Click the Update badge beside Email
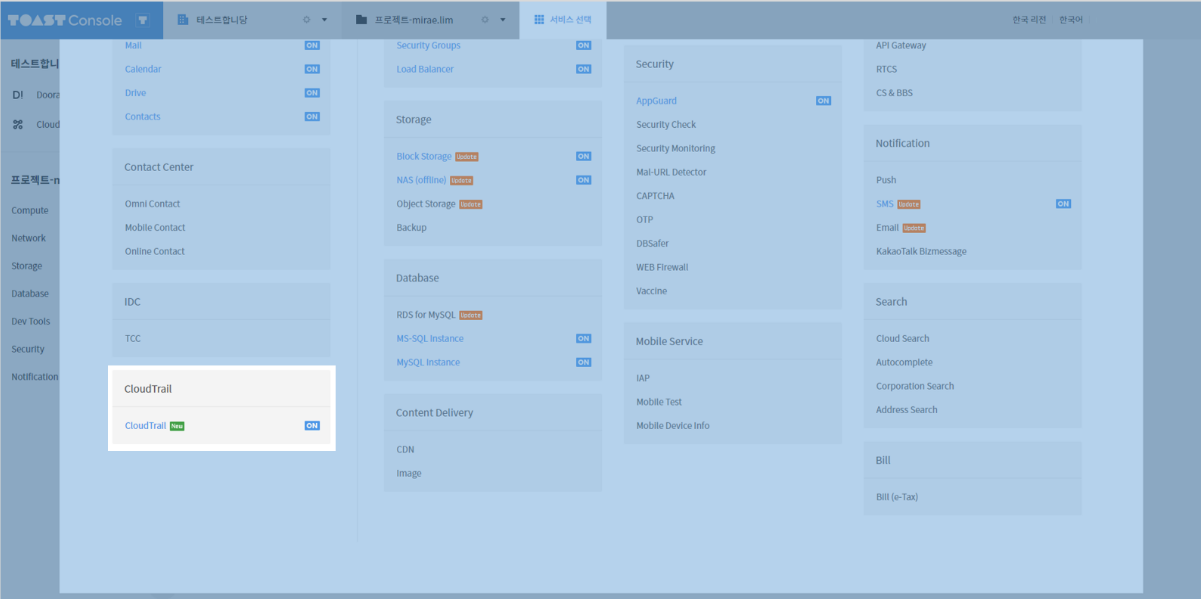The height and width of the screenshot is (599, 1201). 914,228
